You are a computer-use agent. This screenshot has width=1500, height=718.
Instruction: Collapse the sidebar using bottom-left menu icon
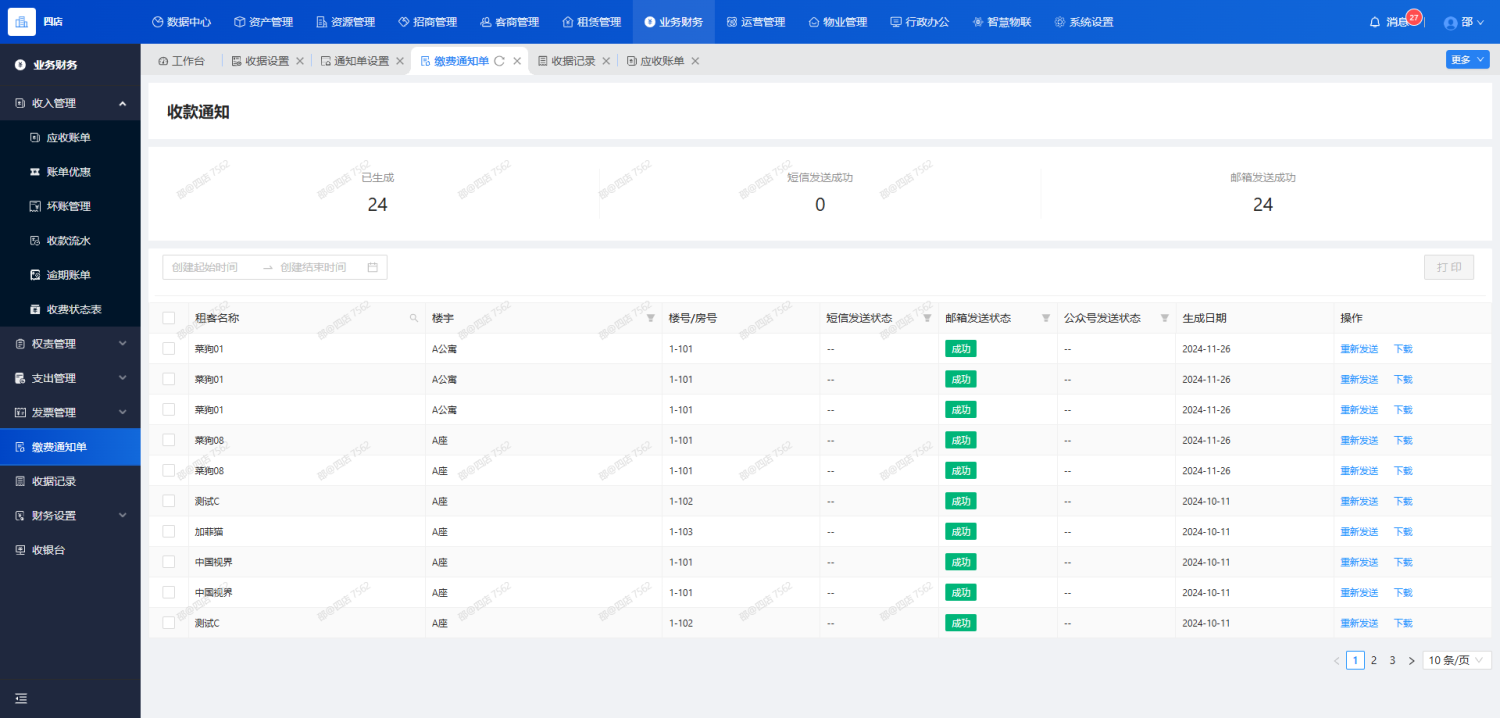21,698
